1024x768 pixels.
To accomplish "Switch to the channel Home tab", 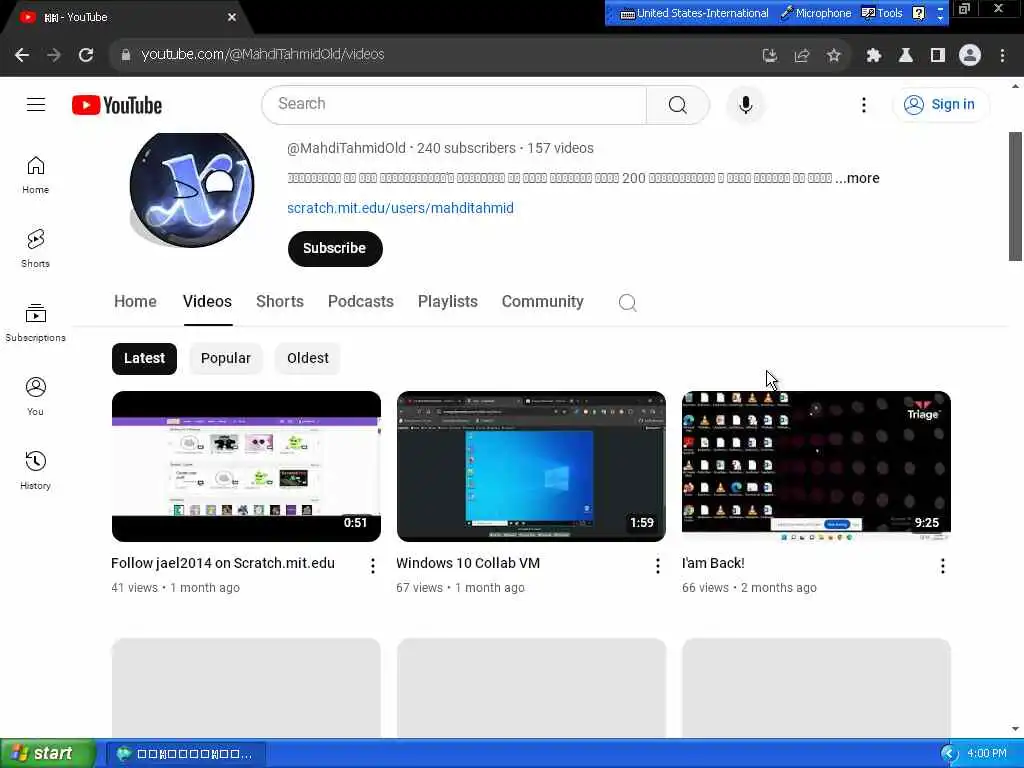I will click(135, 302).
